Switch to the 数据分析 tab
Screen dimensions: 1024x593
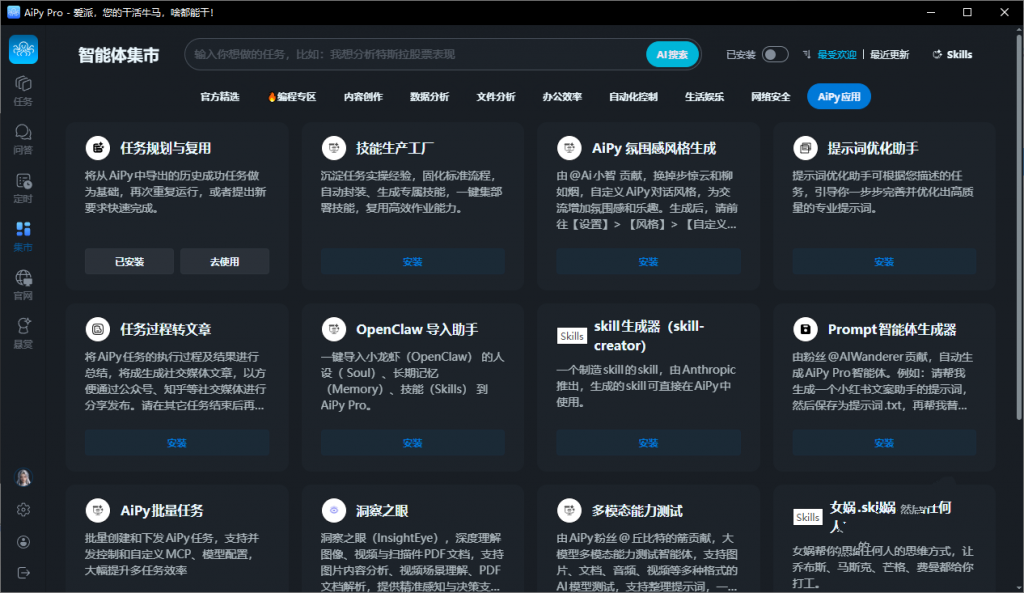coord(429,97)
